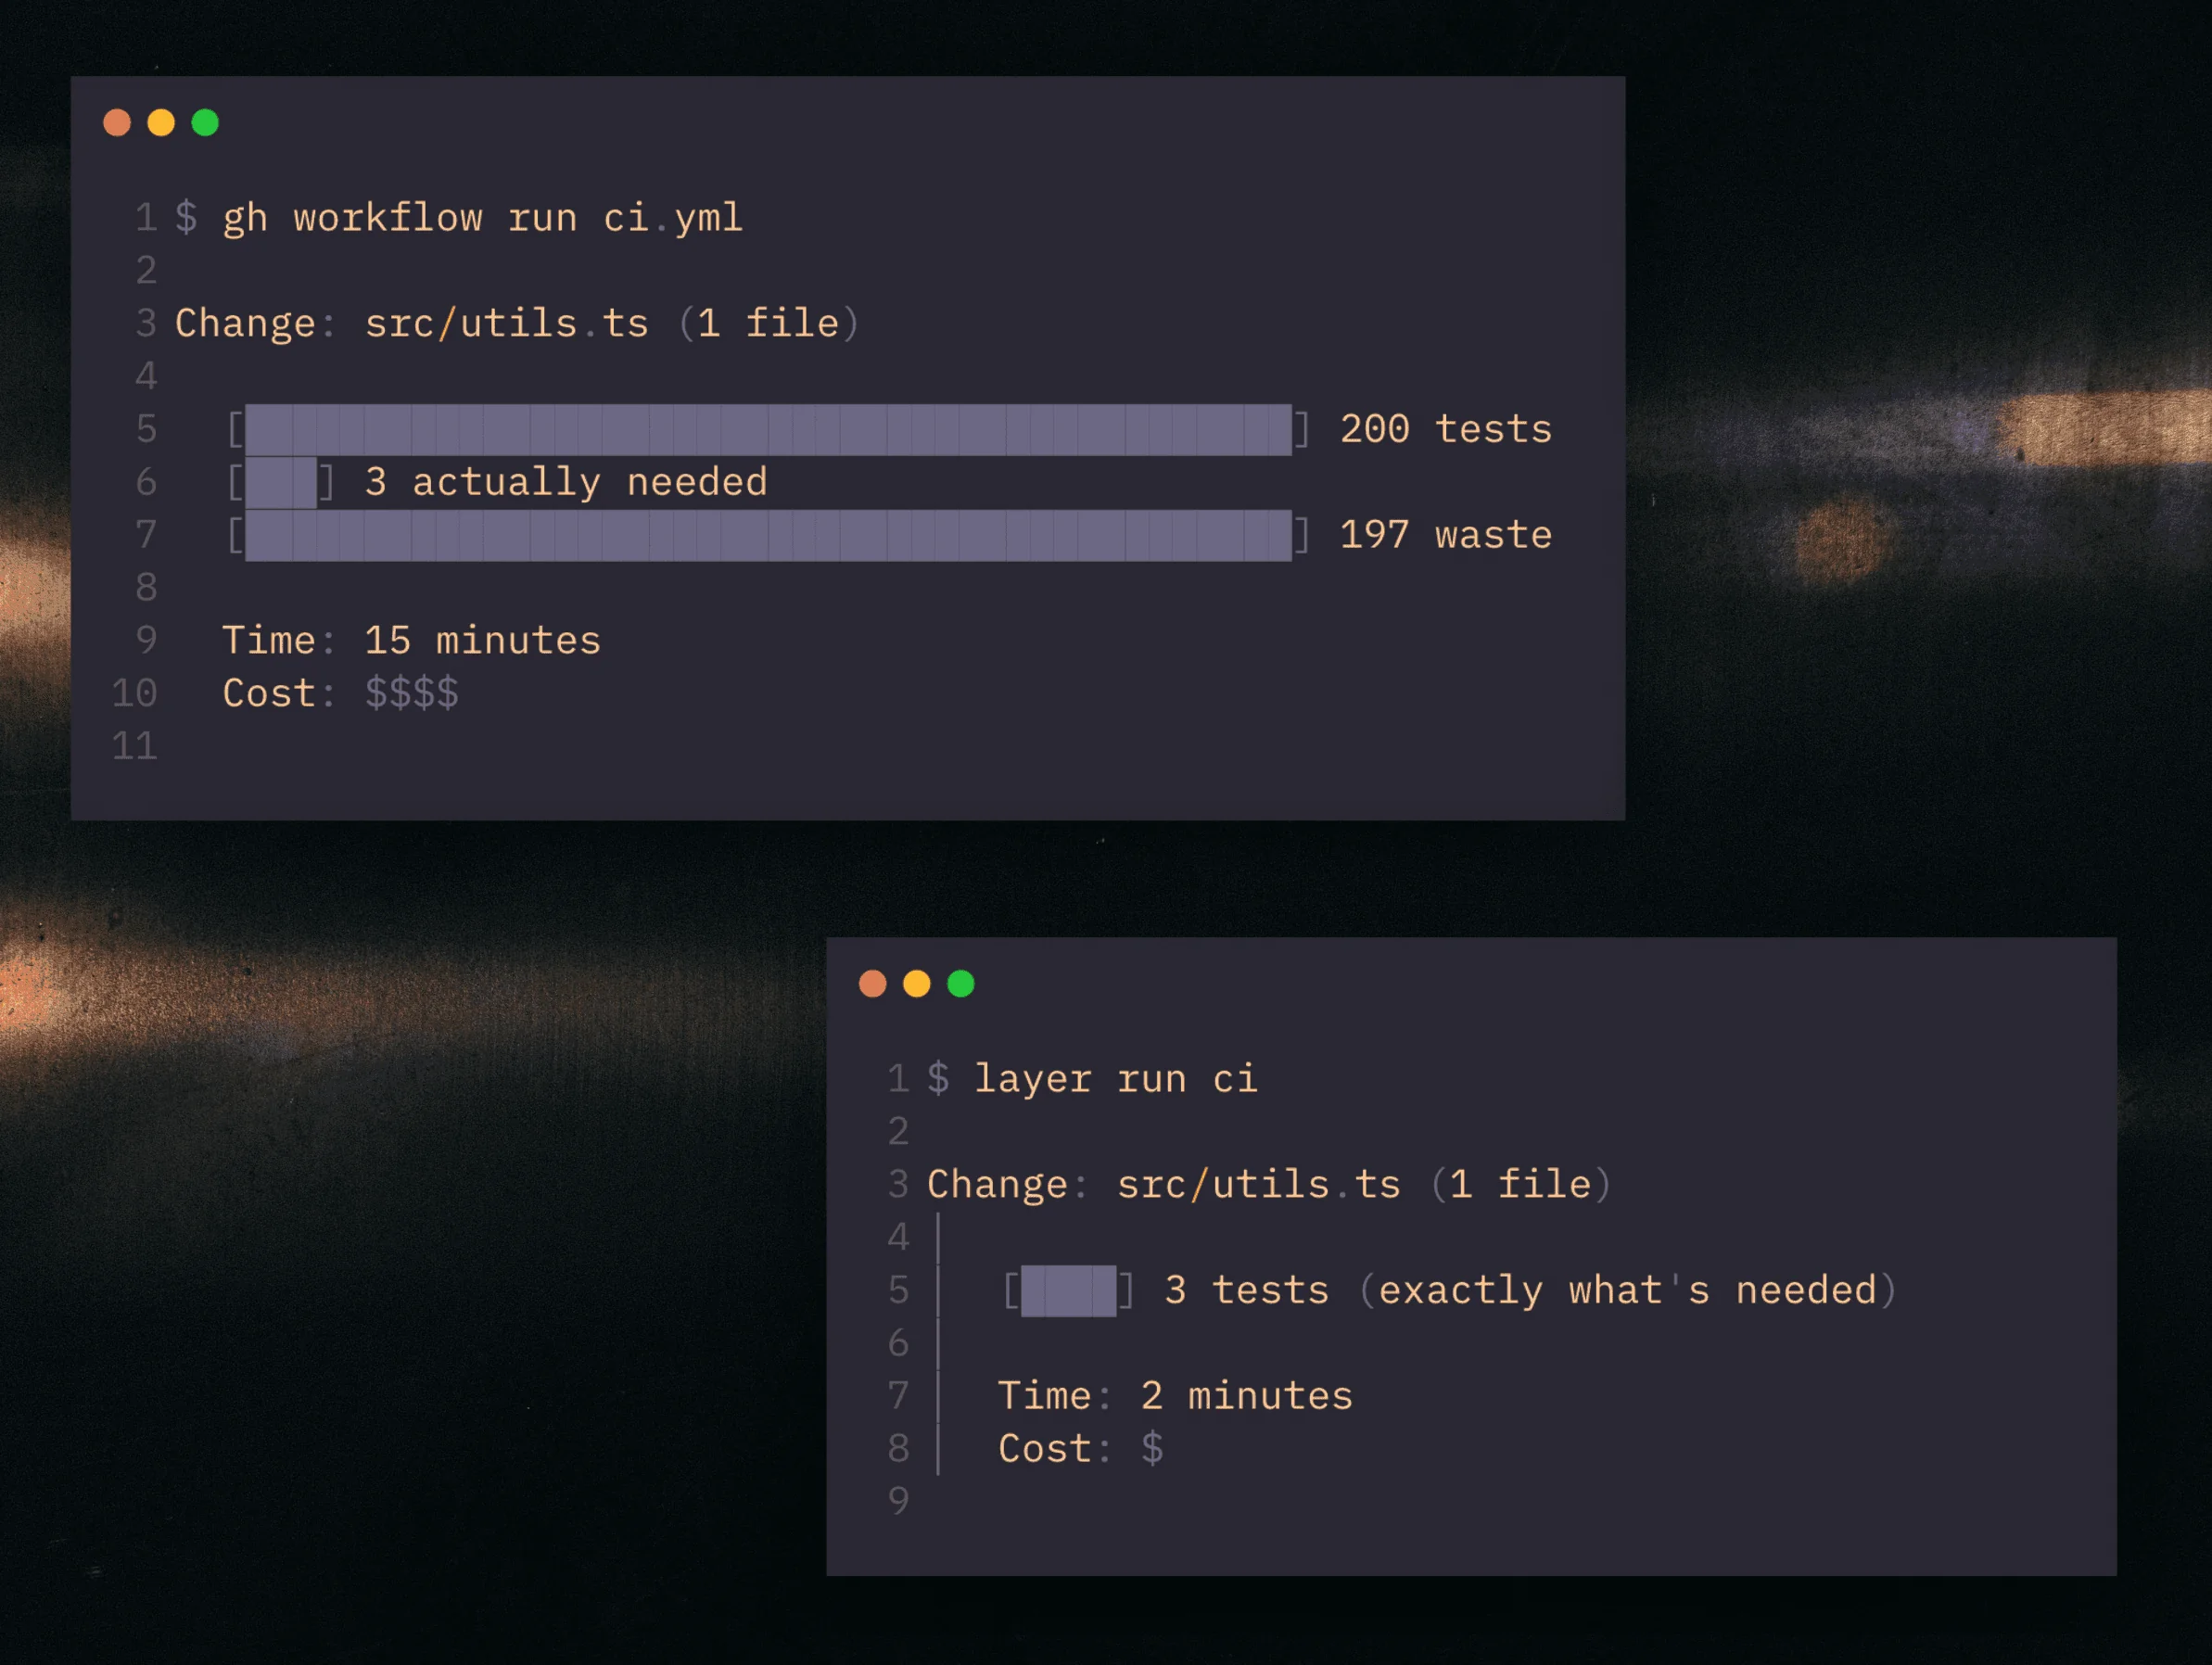Click 'Time: 2 minutes' line
The width and height of the screenshot is (2212, 1665).
pos(1175,1396)
